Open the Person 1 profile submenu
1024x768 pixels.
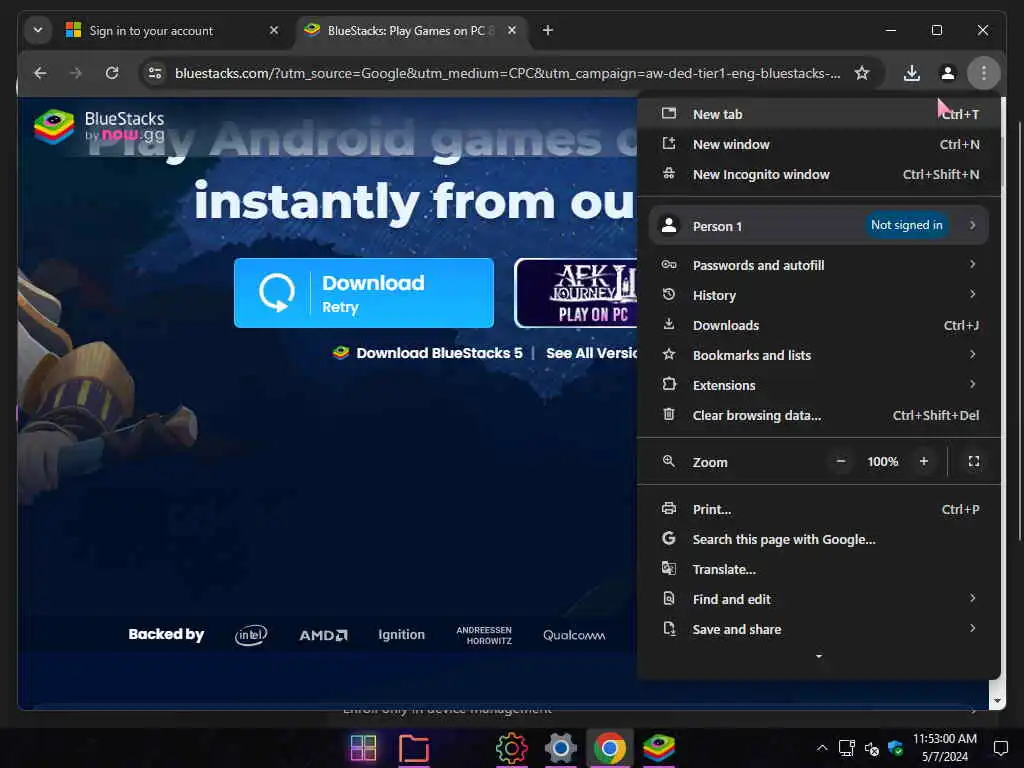pos(819,225)
